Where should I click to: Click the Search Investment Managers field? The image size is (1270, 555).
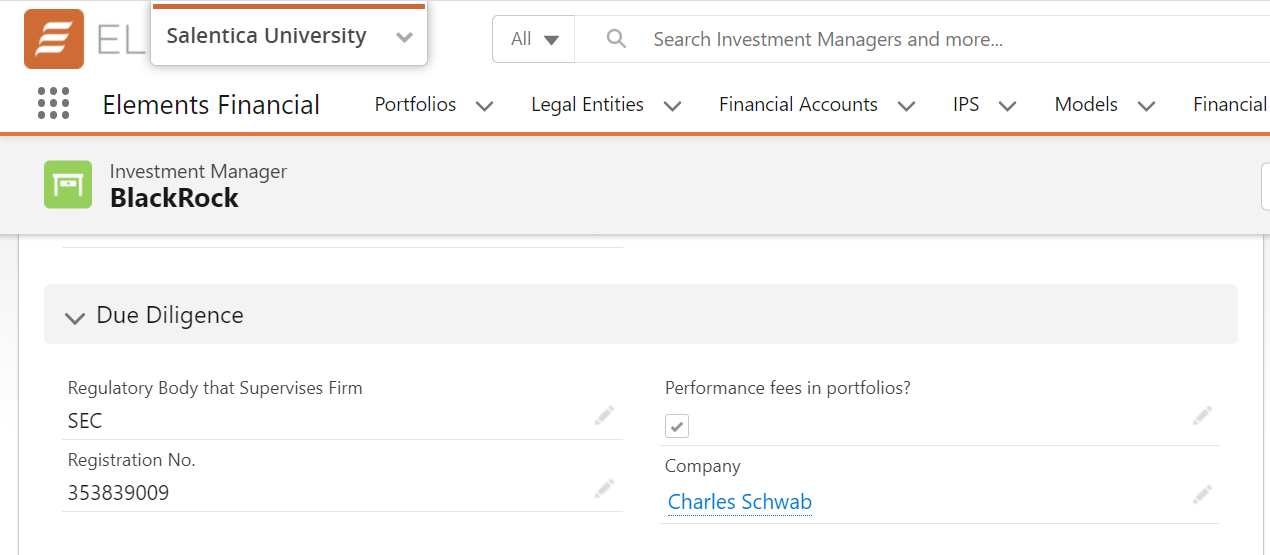900,39
